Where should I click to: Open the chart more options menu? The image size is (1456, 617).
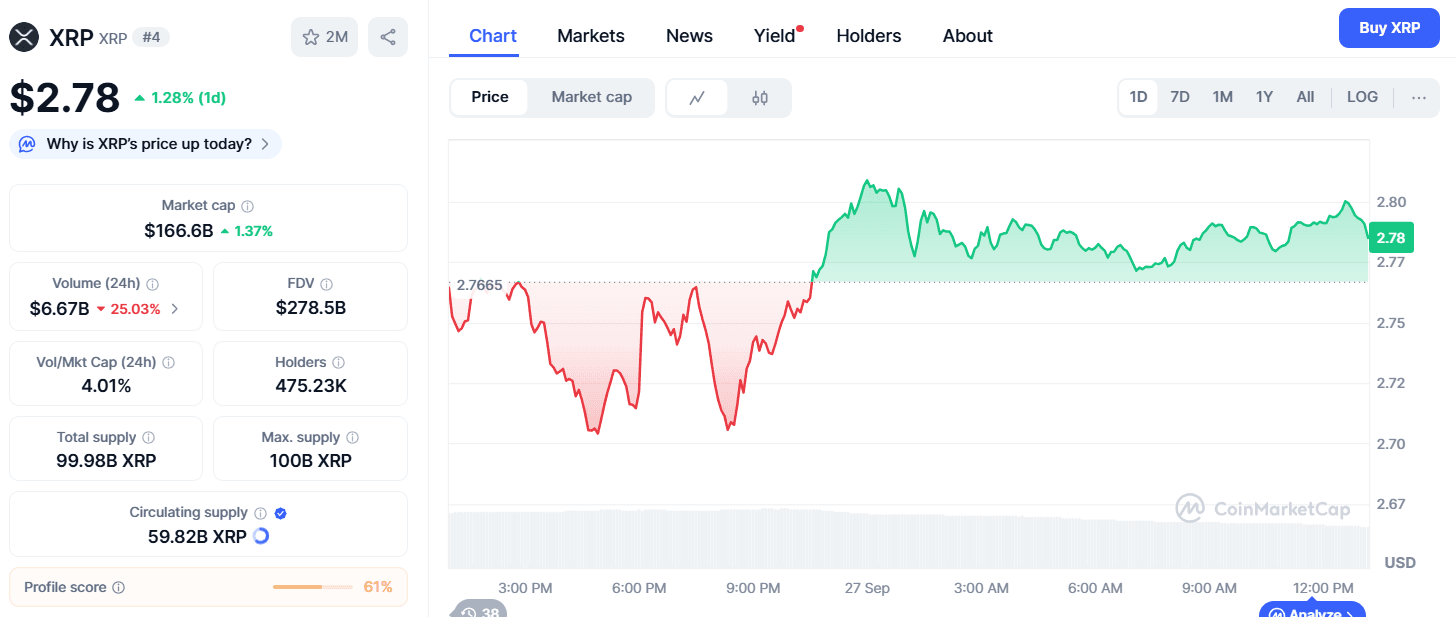pos(1419,97)
